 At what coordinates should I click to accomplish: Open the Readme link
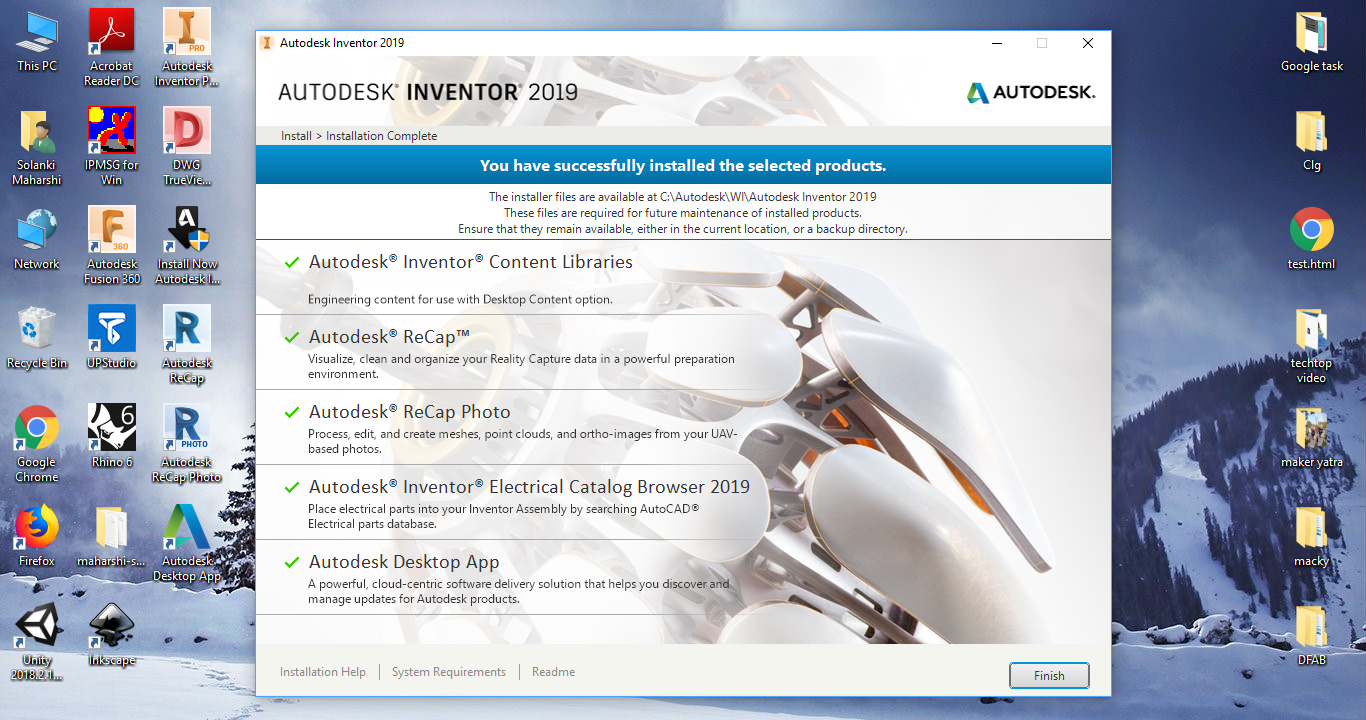click(554, 672)
